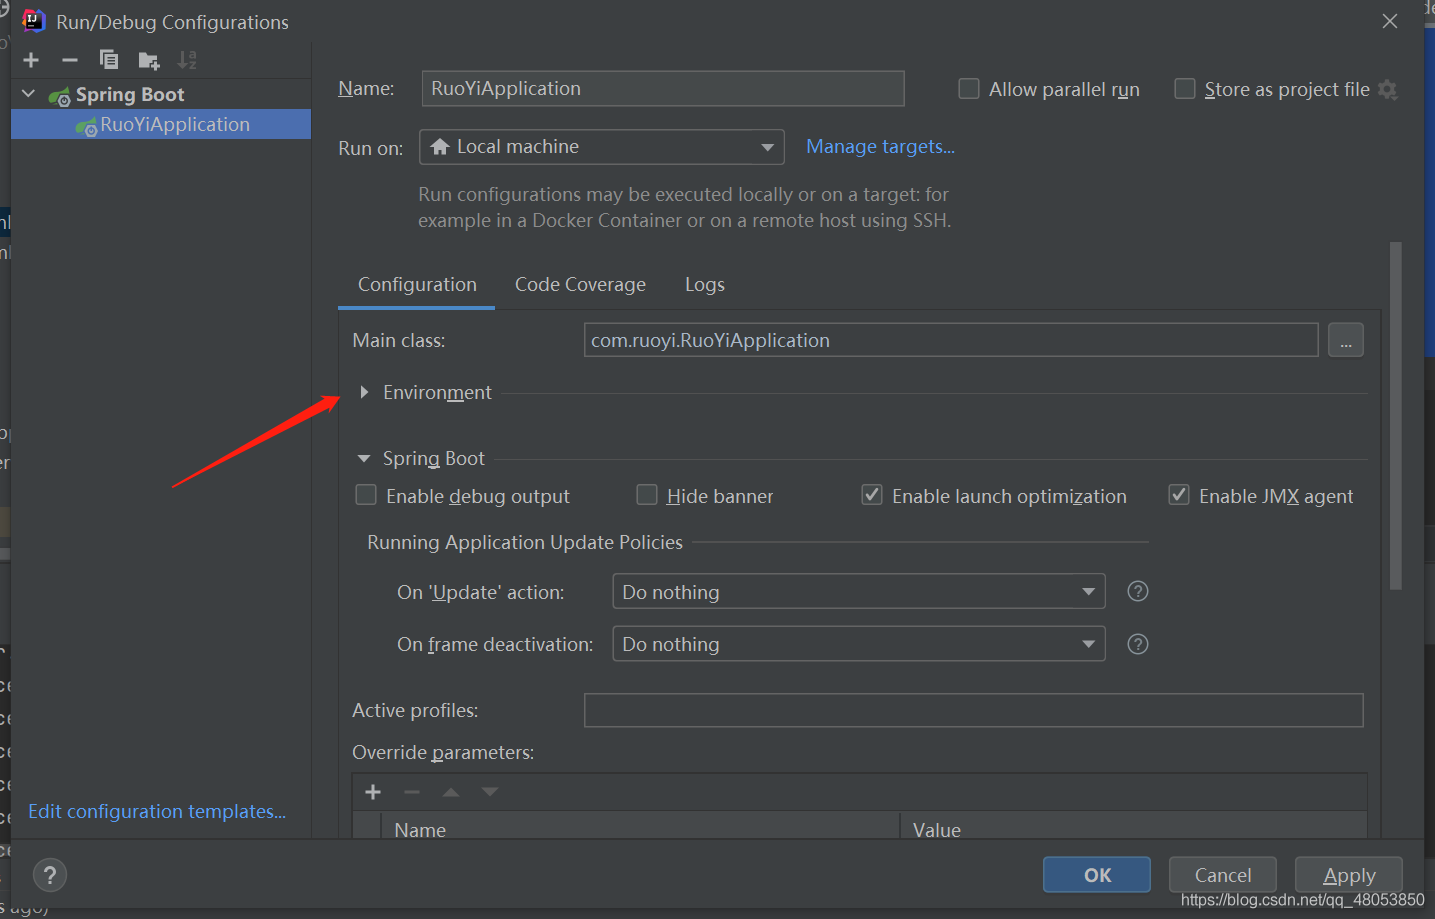Remove the selected configuration
The image size is (1435, 919).
click(69, 59)
